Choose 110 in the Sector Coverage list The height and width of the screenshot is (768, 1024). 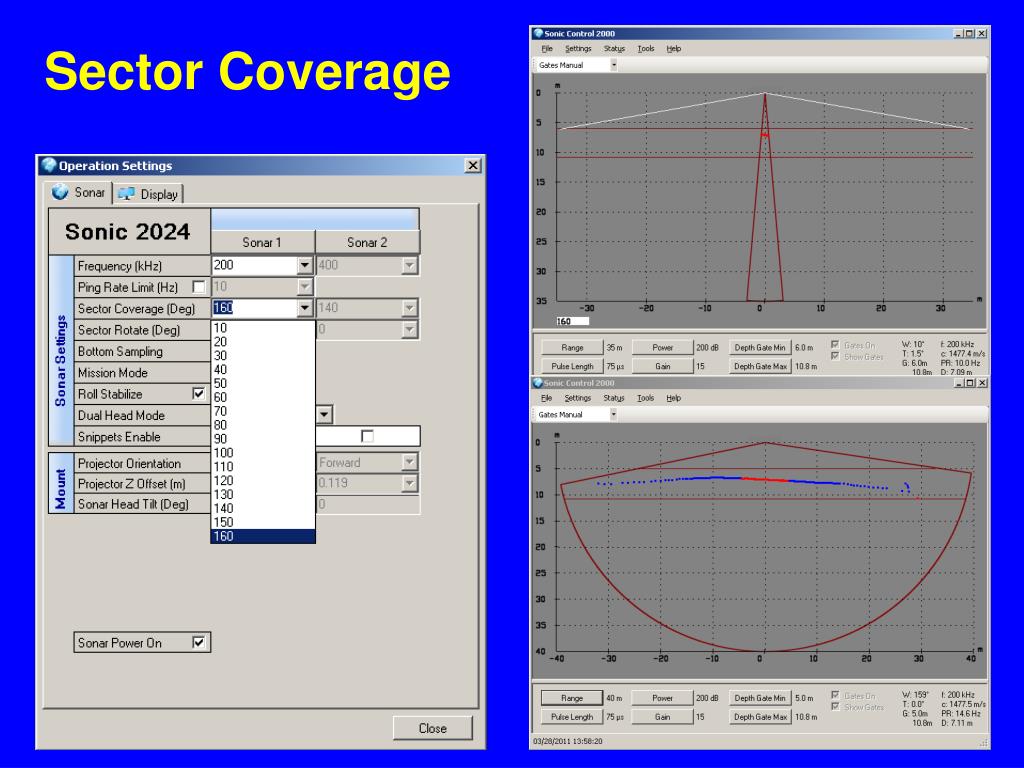coord(263,466)
